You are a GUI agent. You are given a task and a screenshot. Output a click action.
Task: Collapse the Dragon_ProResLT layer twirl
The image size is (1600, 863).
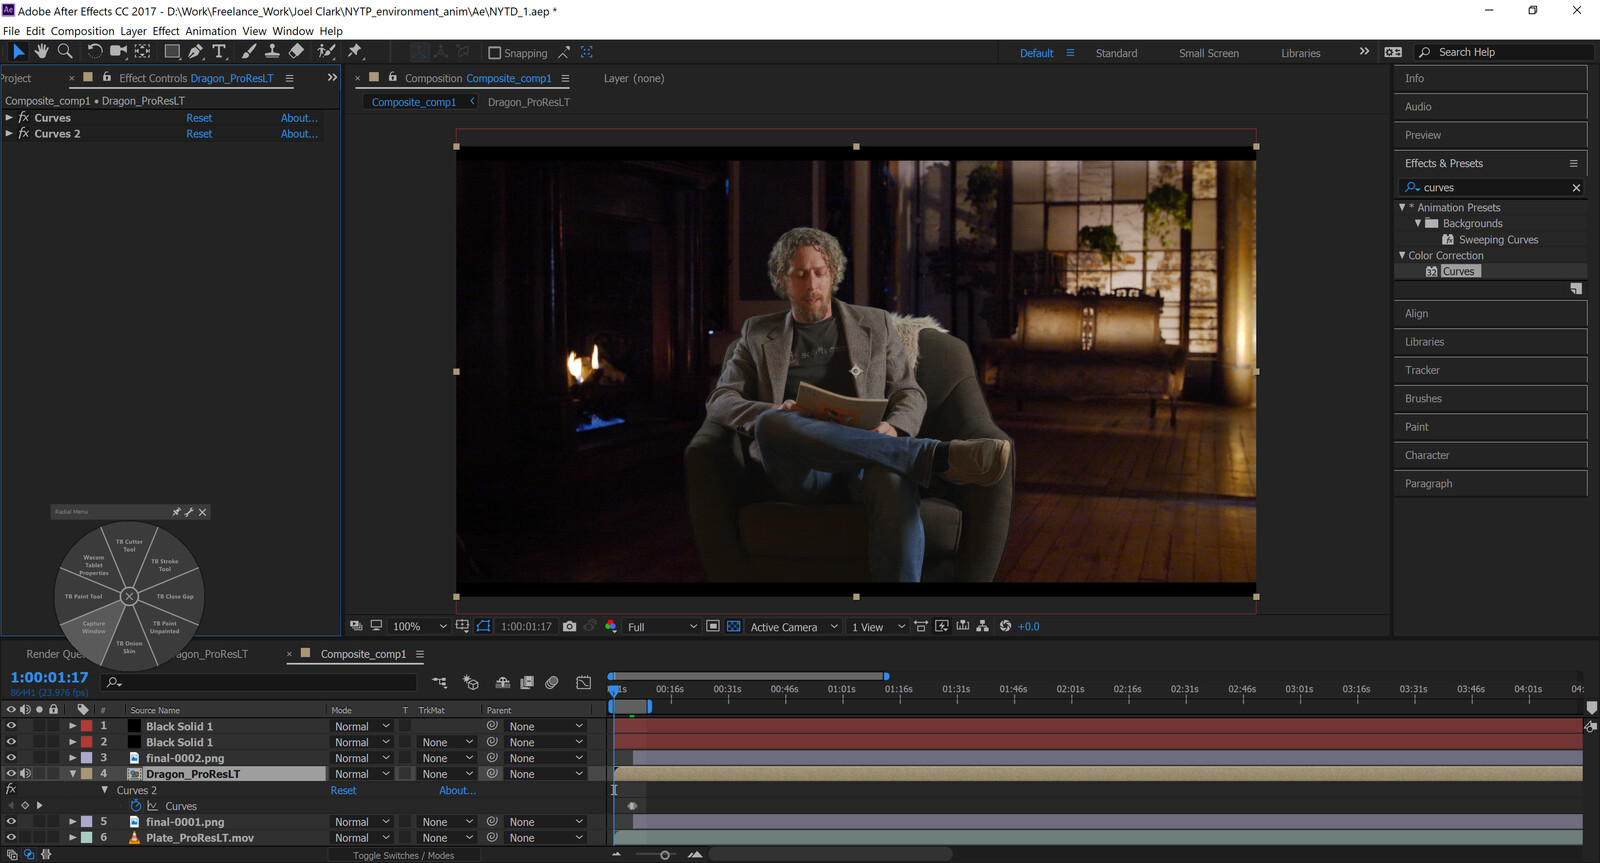[x=73, y=774]
